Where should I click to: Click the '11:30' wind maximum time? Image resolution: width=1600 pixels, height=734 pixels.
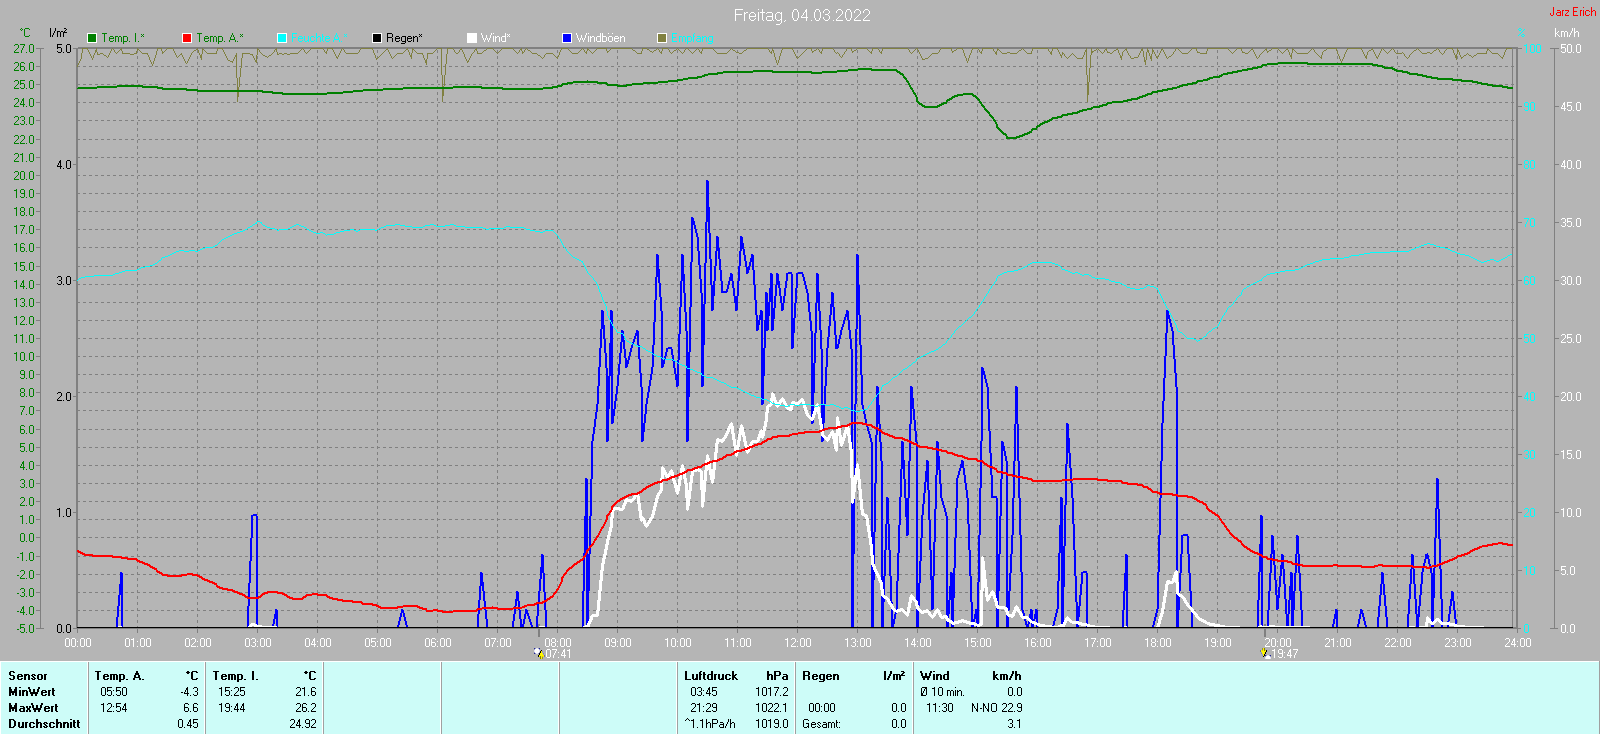[940, 708]
